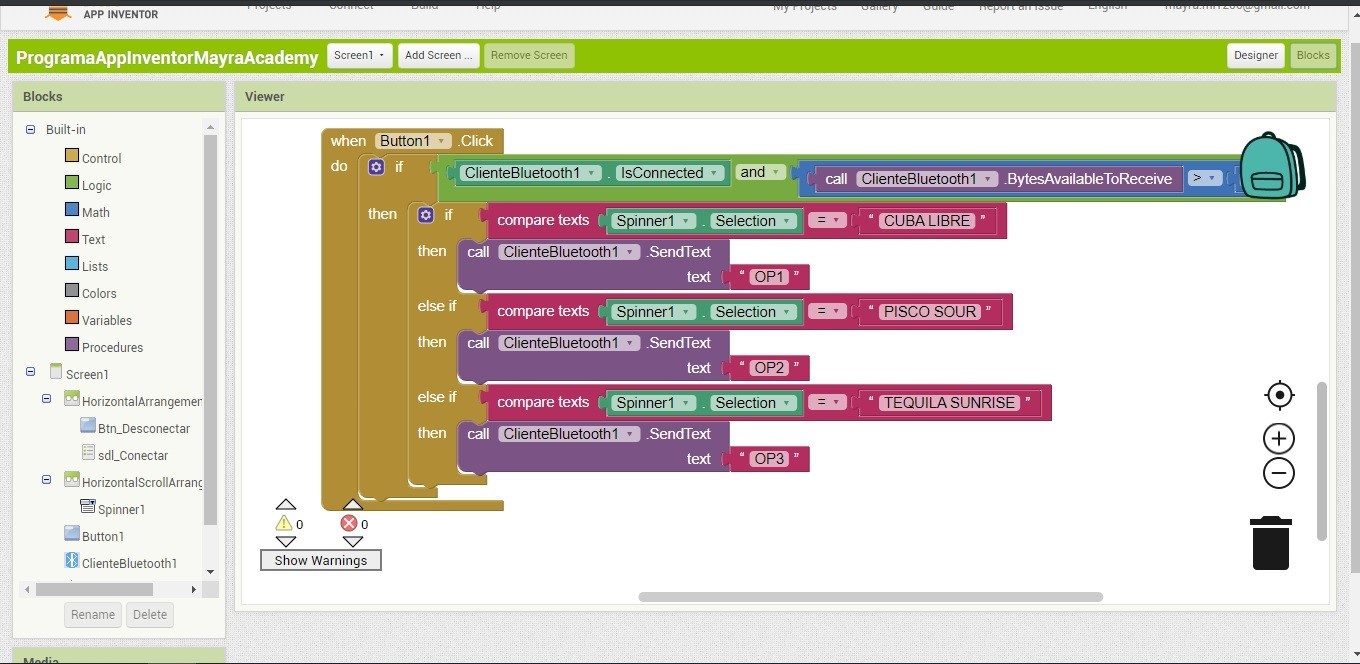Click the CUBA LIBRE text literal

927,221
